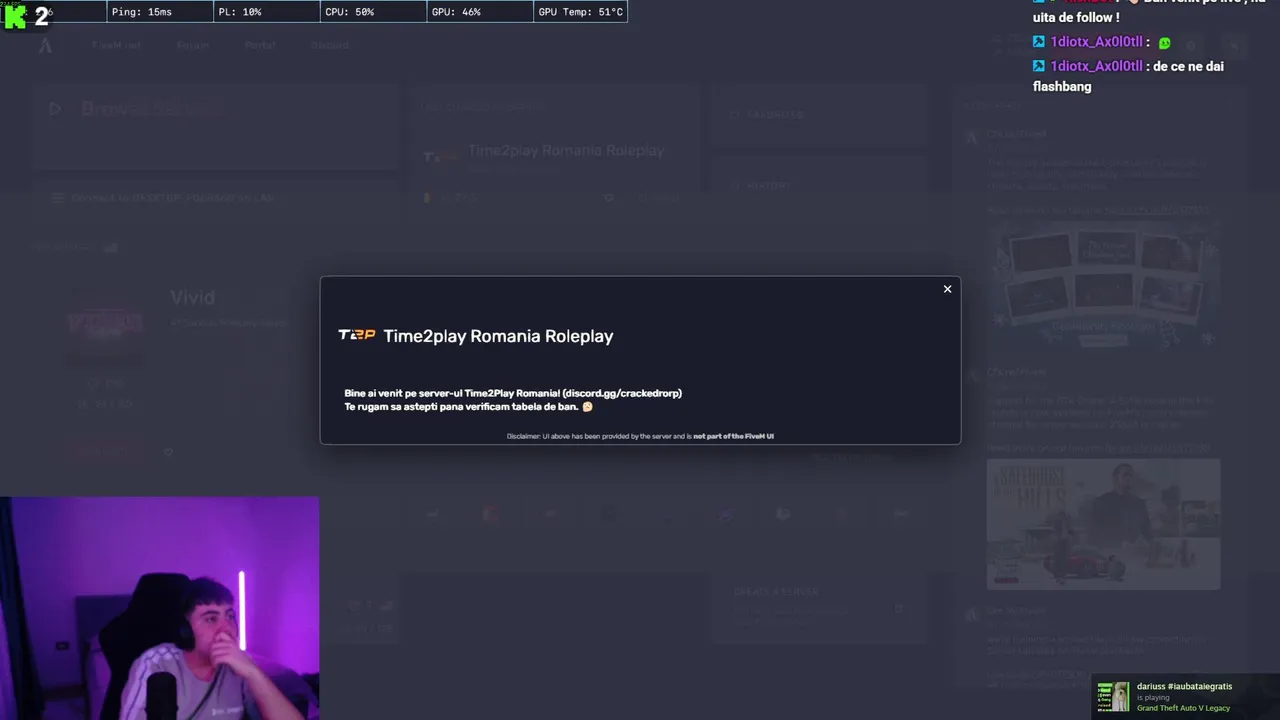Close the Time2play Romania Roleplay dialog
This screenshot has height=720, width=1280.
point(947,289)
